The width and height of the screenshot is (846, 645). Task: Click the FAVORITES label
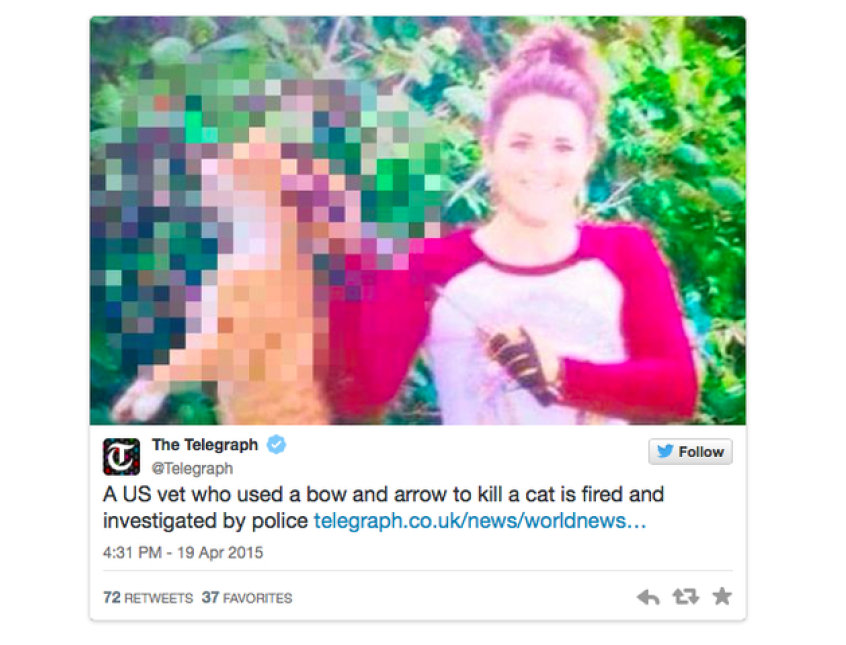pos(257,598)
